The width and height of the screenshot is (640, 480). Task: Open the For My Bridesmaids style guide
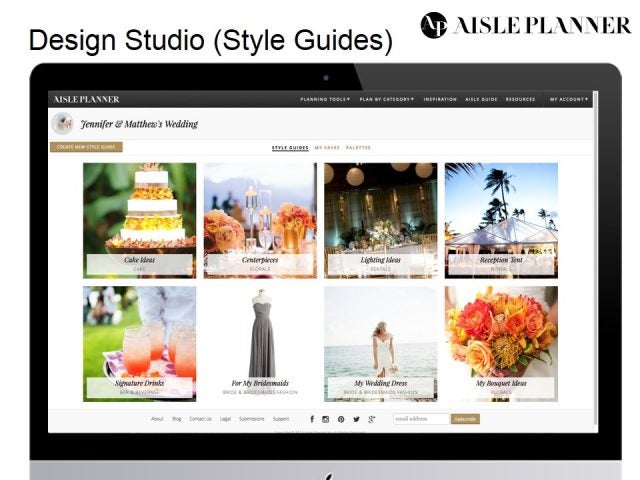pos(260,344)
